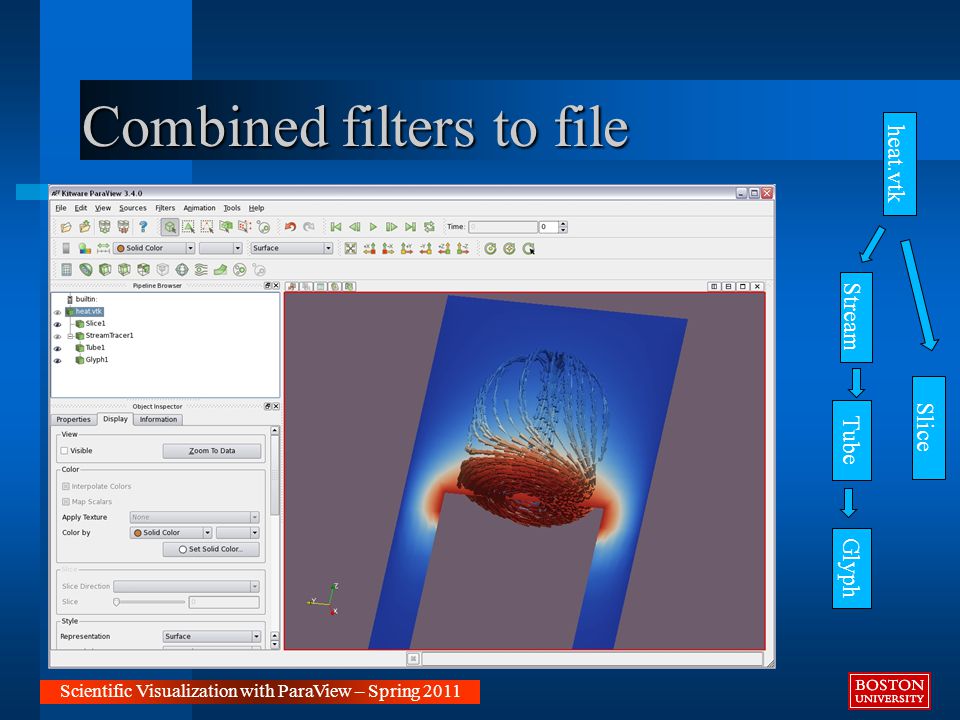Set view direction to +Z
The image size is (960, 720).
coord(444,249)
